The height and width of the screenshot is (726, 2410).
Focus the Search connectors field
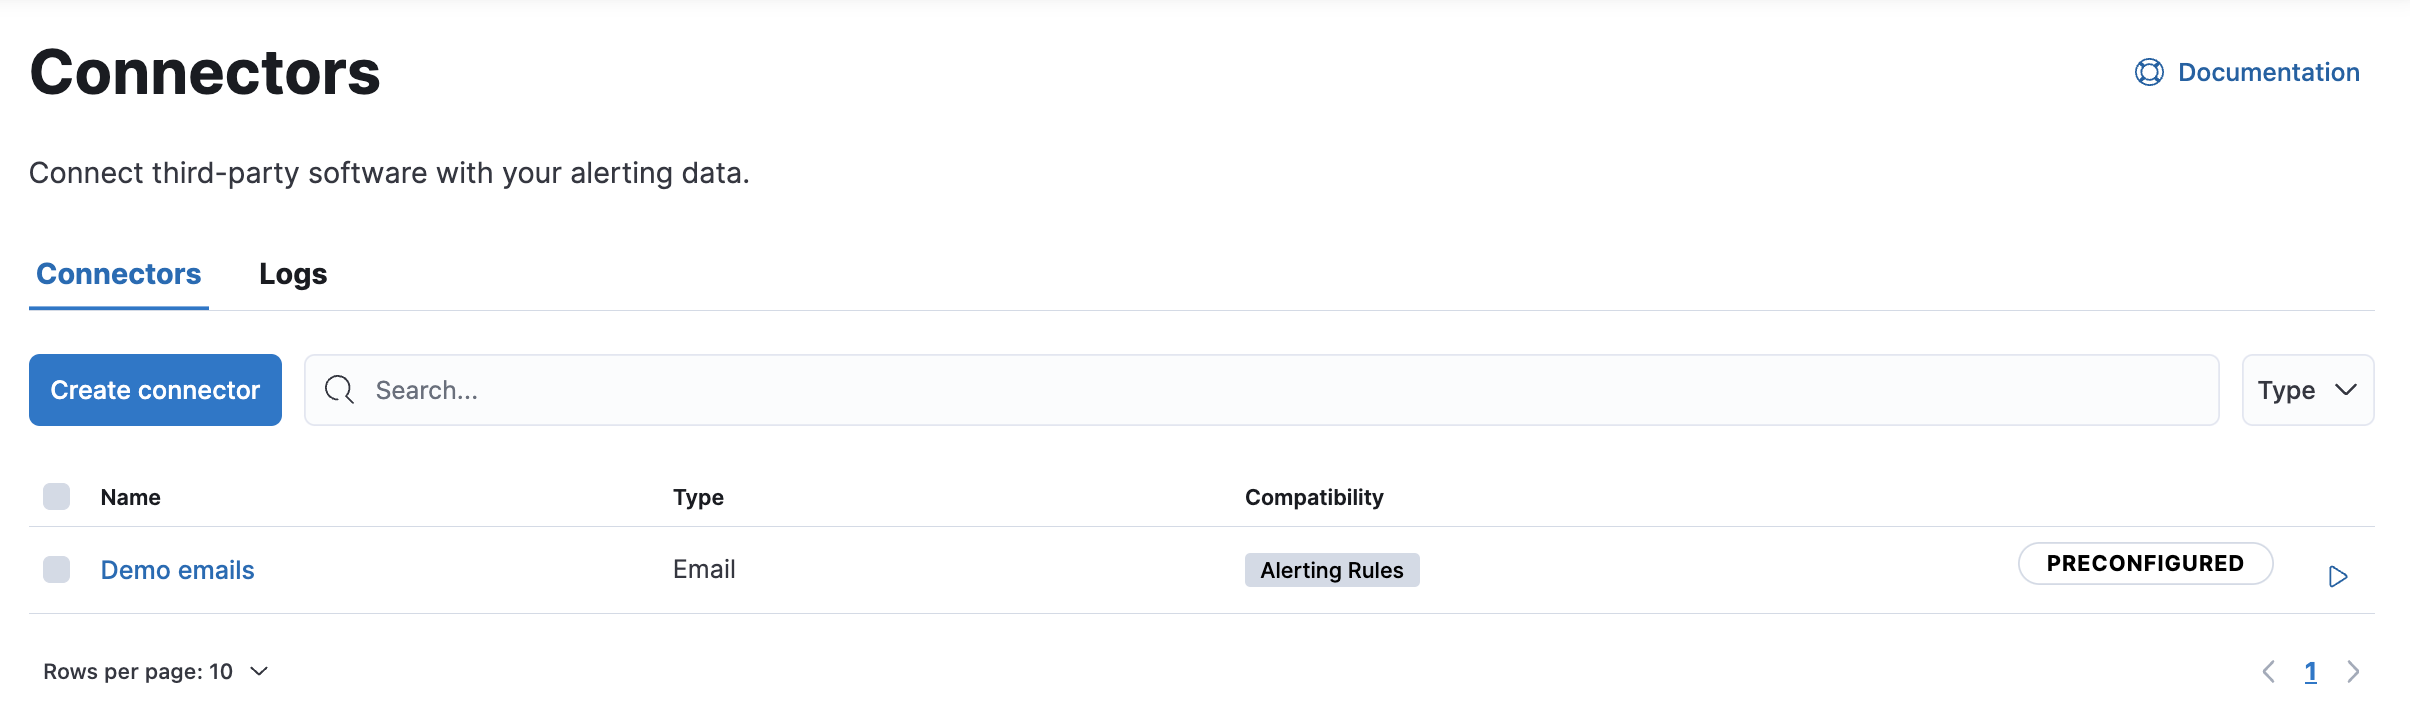[1262, 390]
